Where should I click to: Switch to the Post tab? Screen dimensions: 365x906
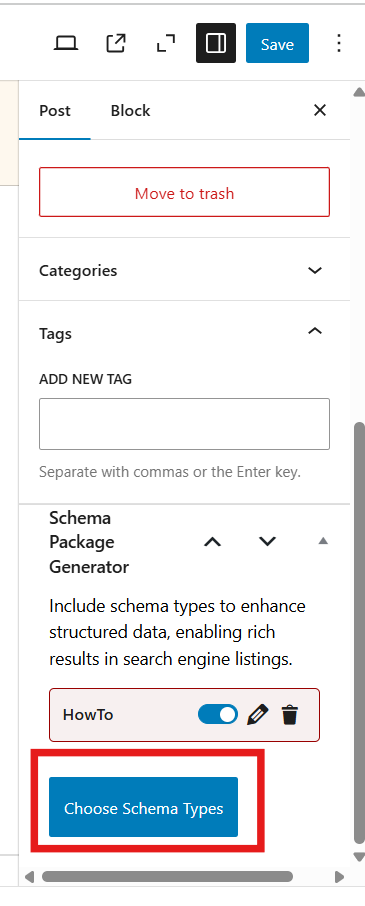pos(55,110)
